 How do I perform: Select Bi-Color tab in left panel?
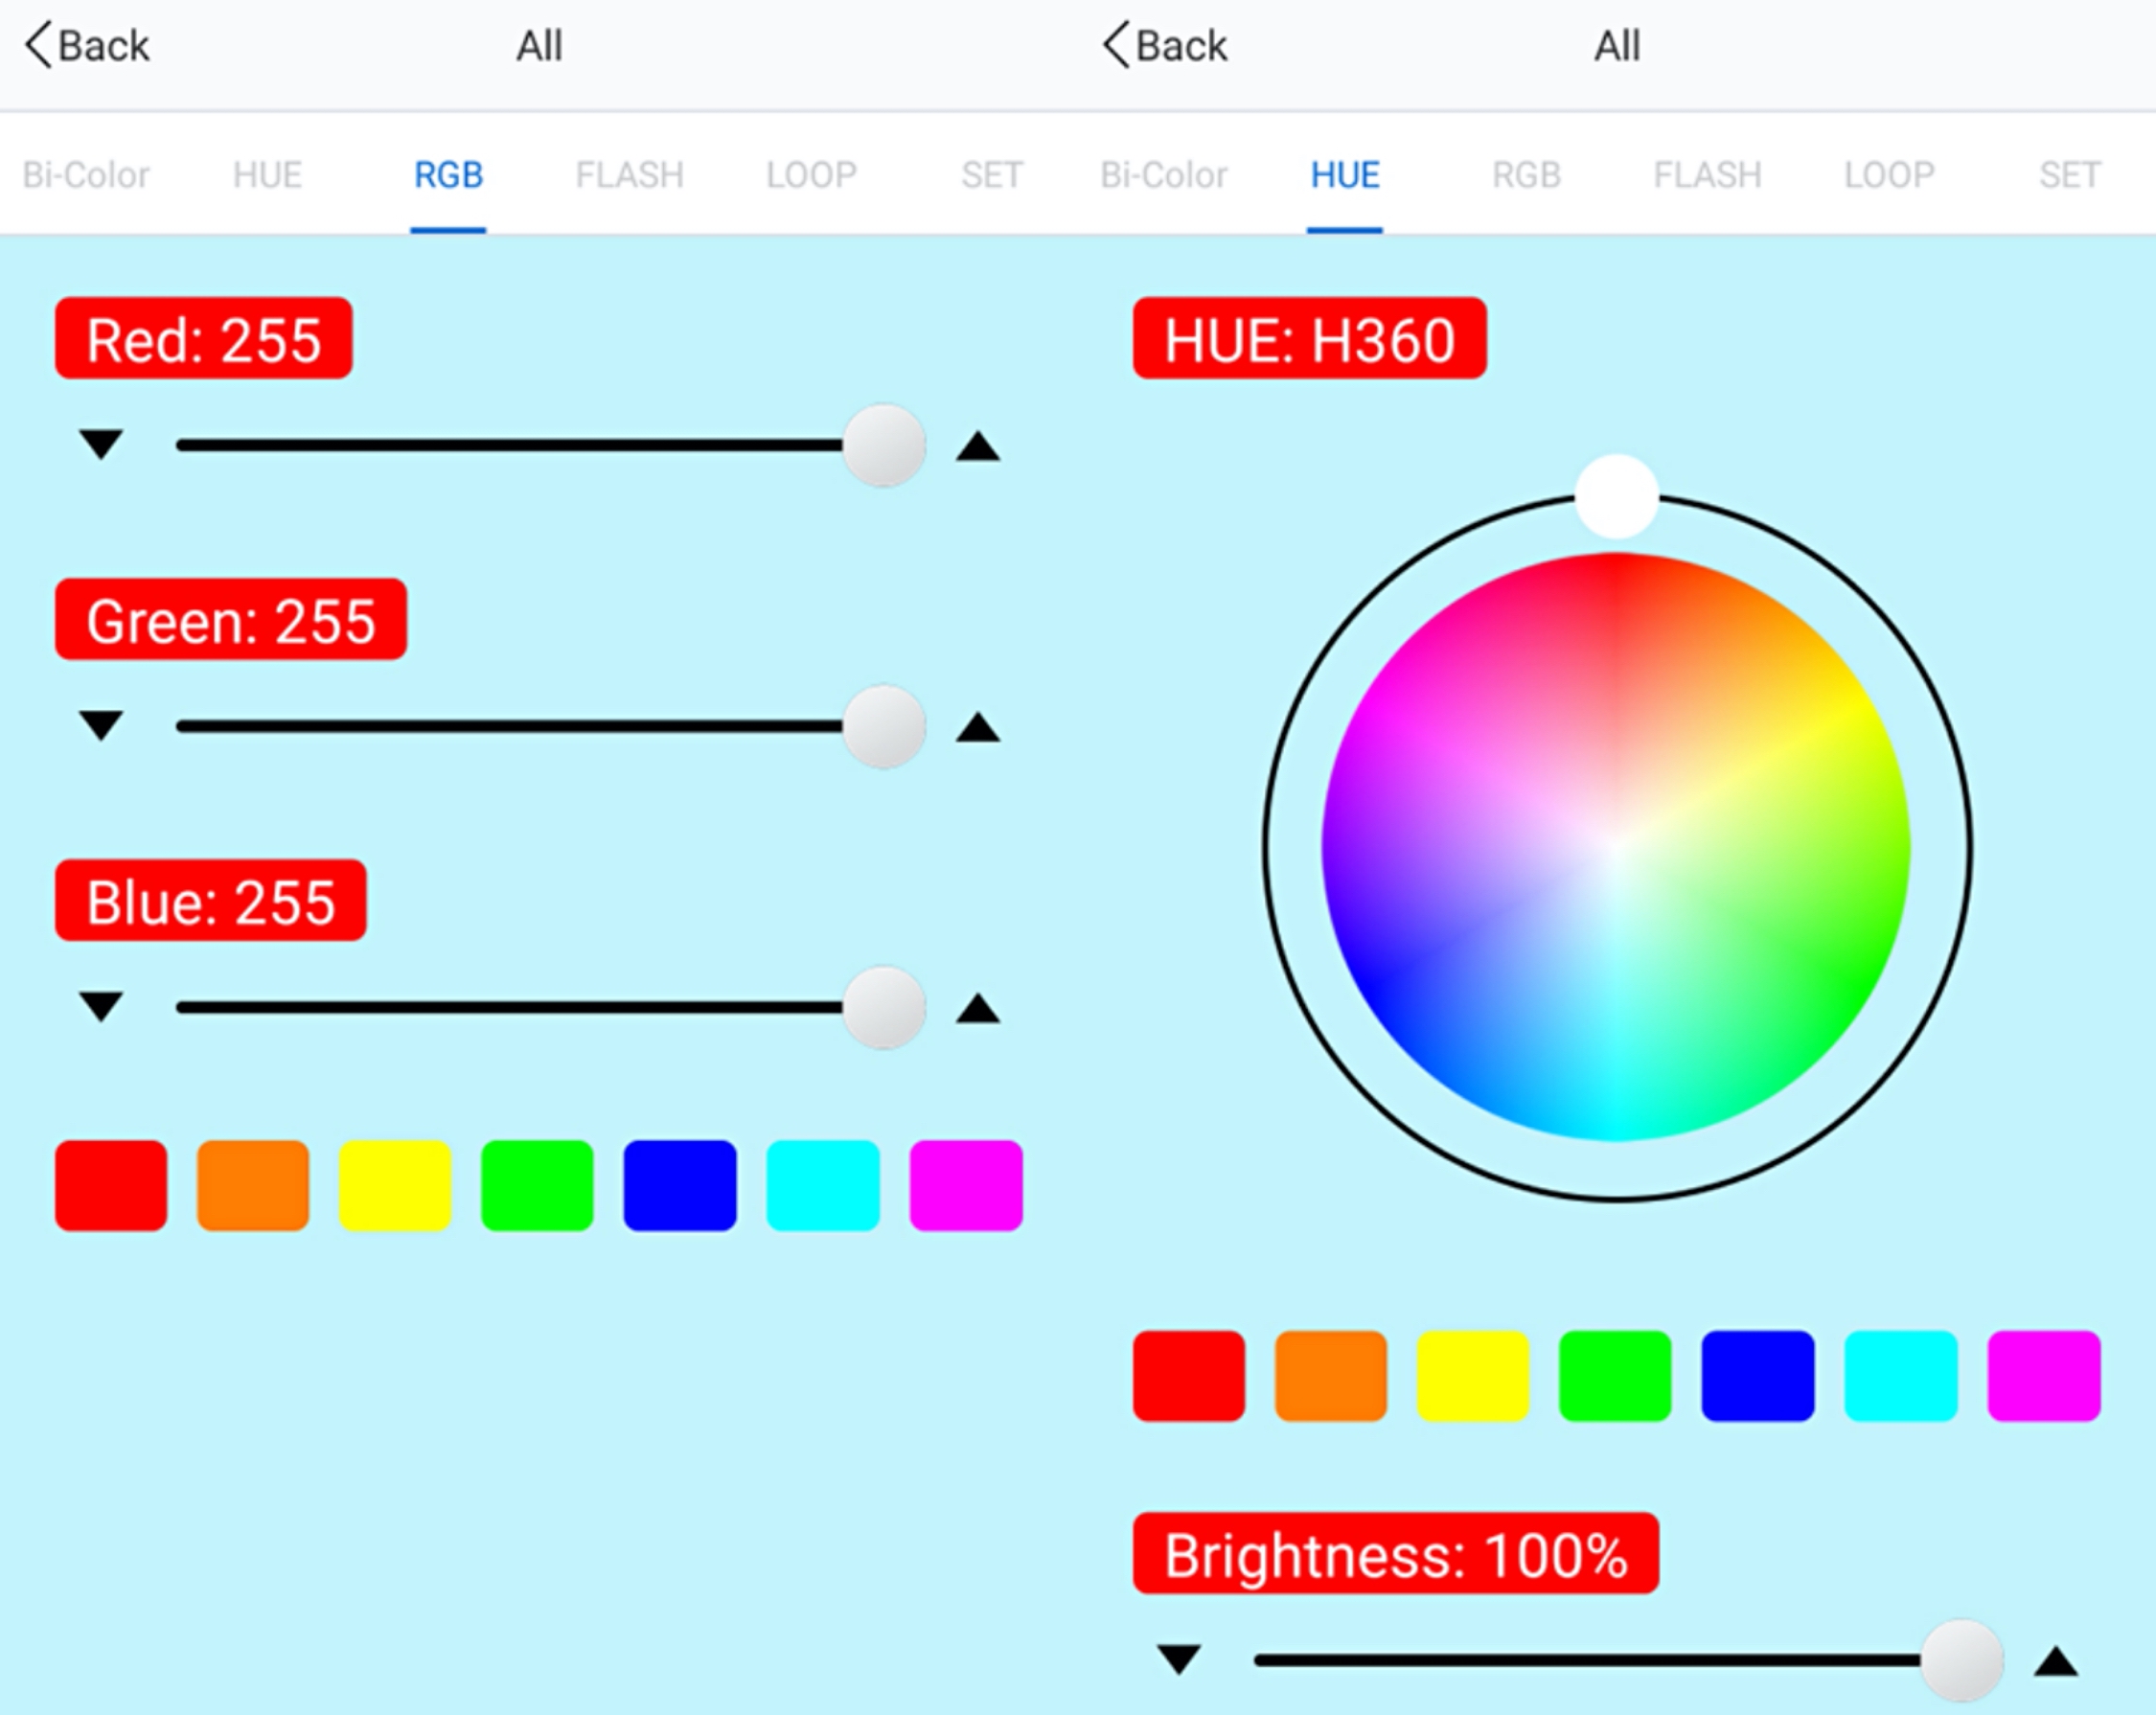86,175
